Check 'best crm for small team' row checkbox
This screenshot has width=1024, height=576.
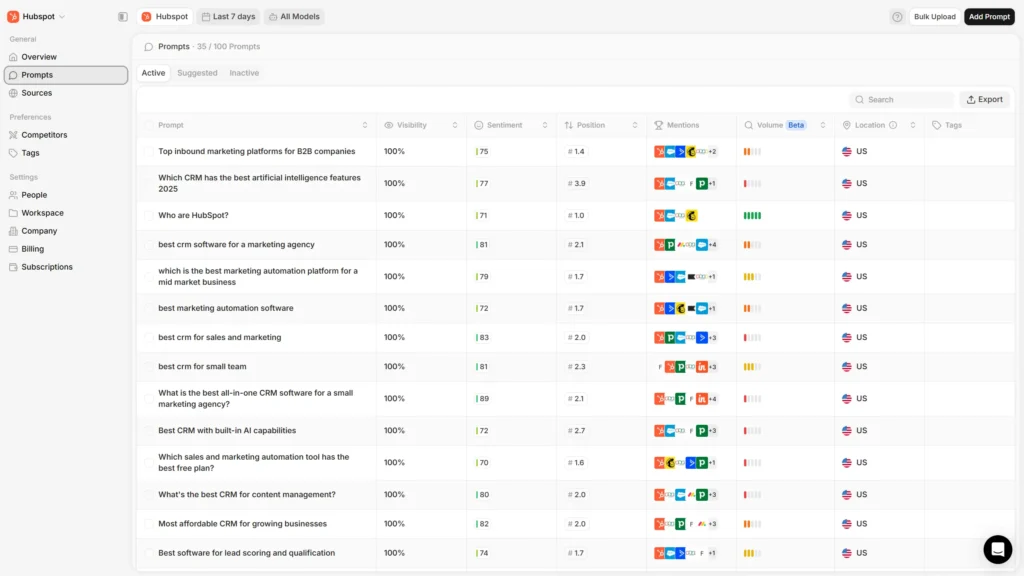point(149,366)
